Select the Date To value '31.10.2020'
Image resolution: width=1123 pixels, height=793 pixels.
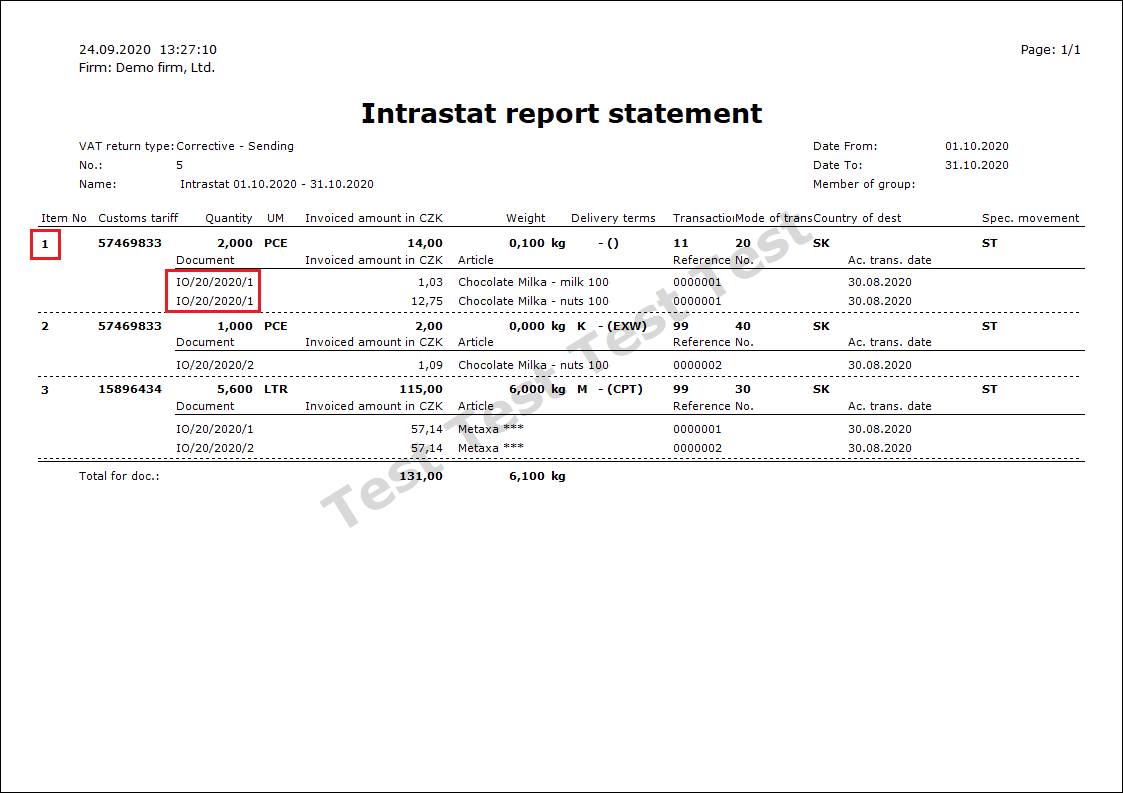[x=976, y=165]
